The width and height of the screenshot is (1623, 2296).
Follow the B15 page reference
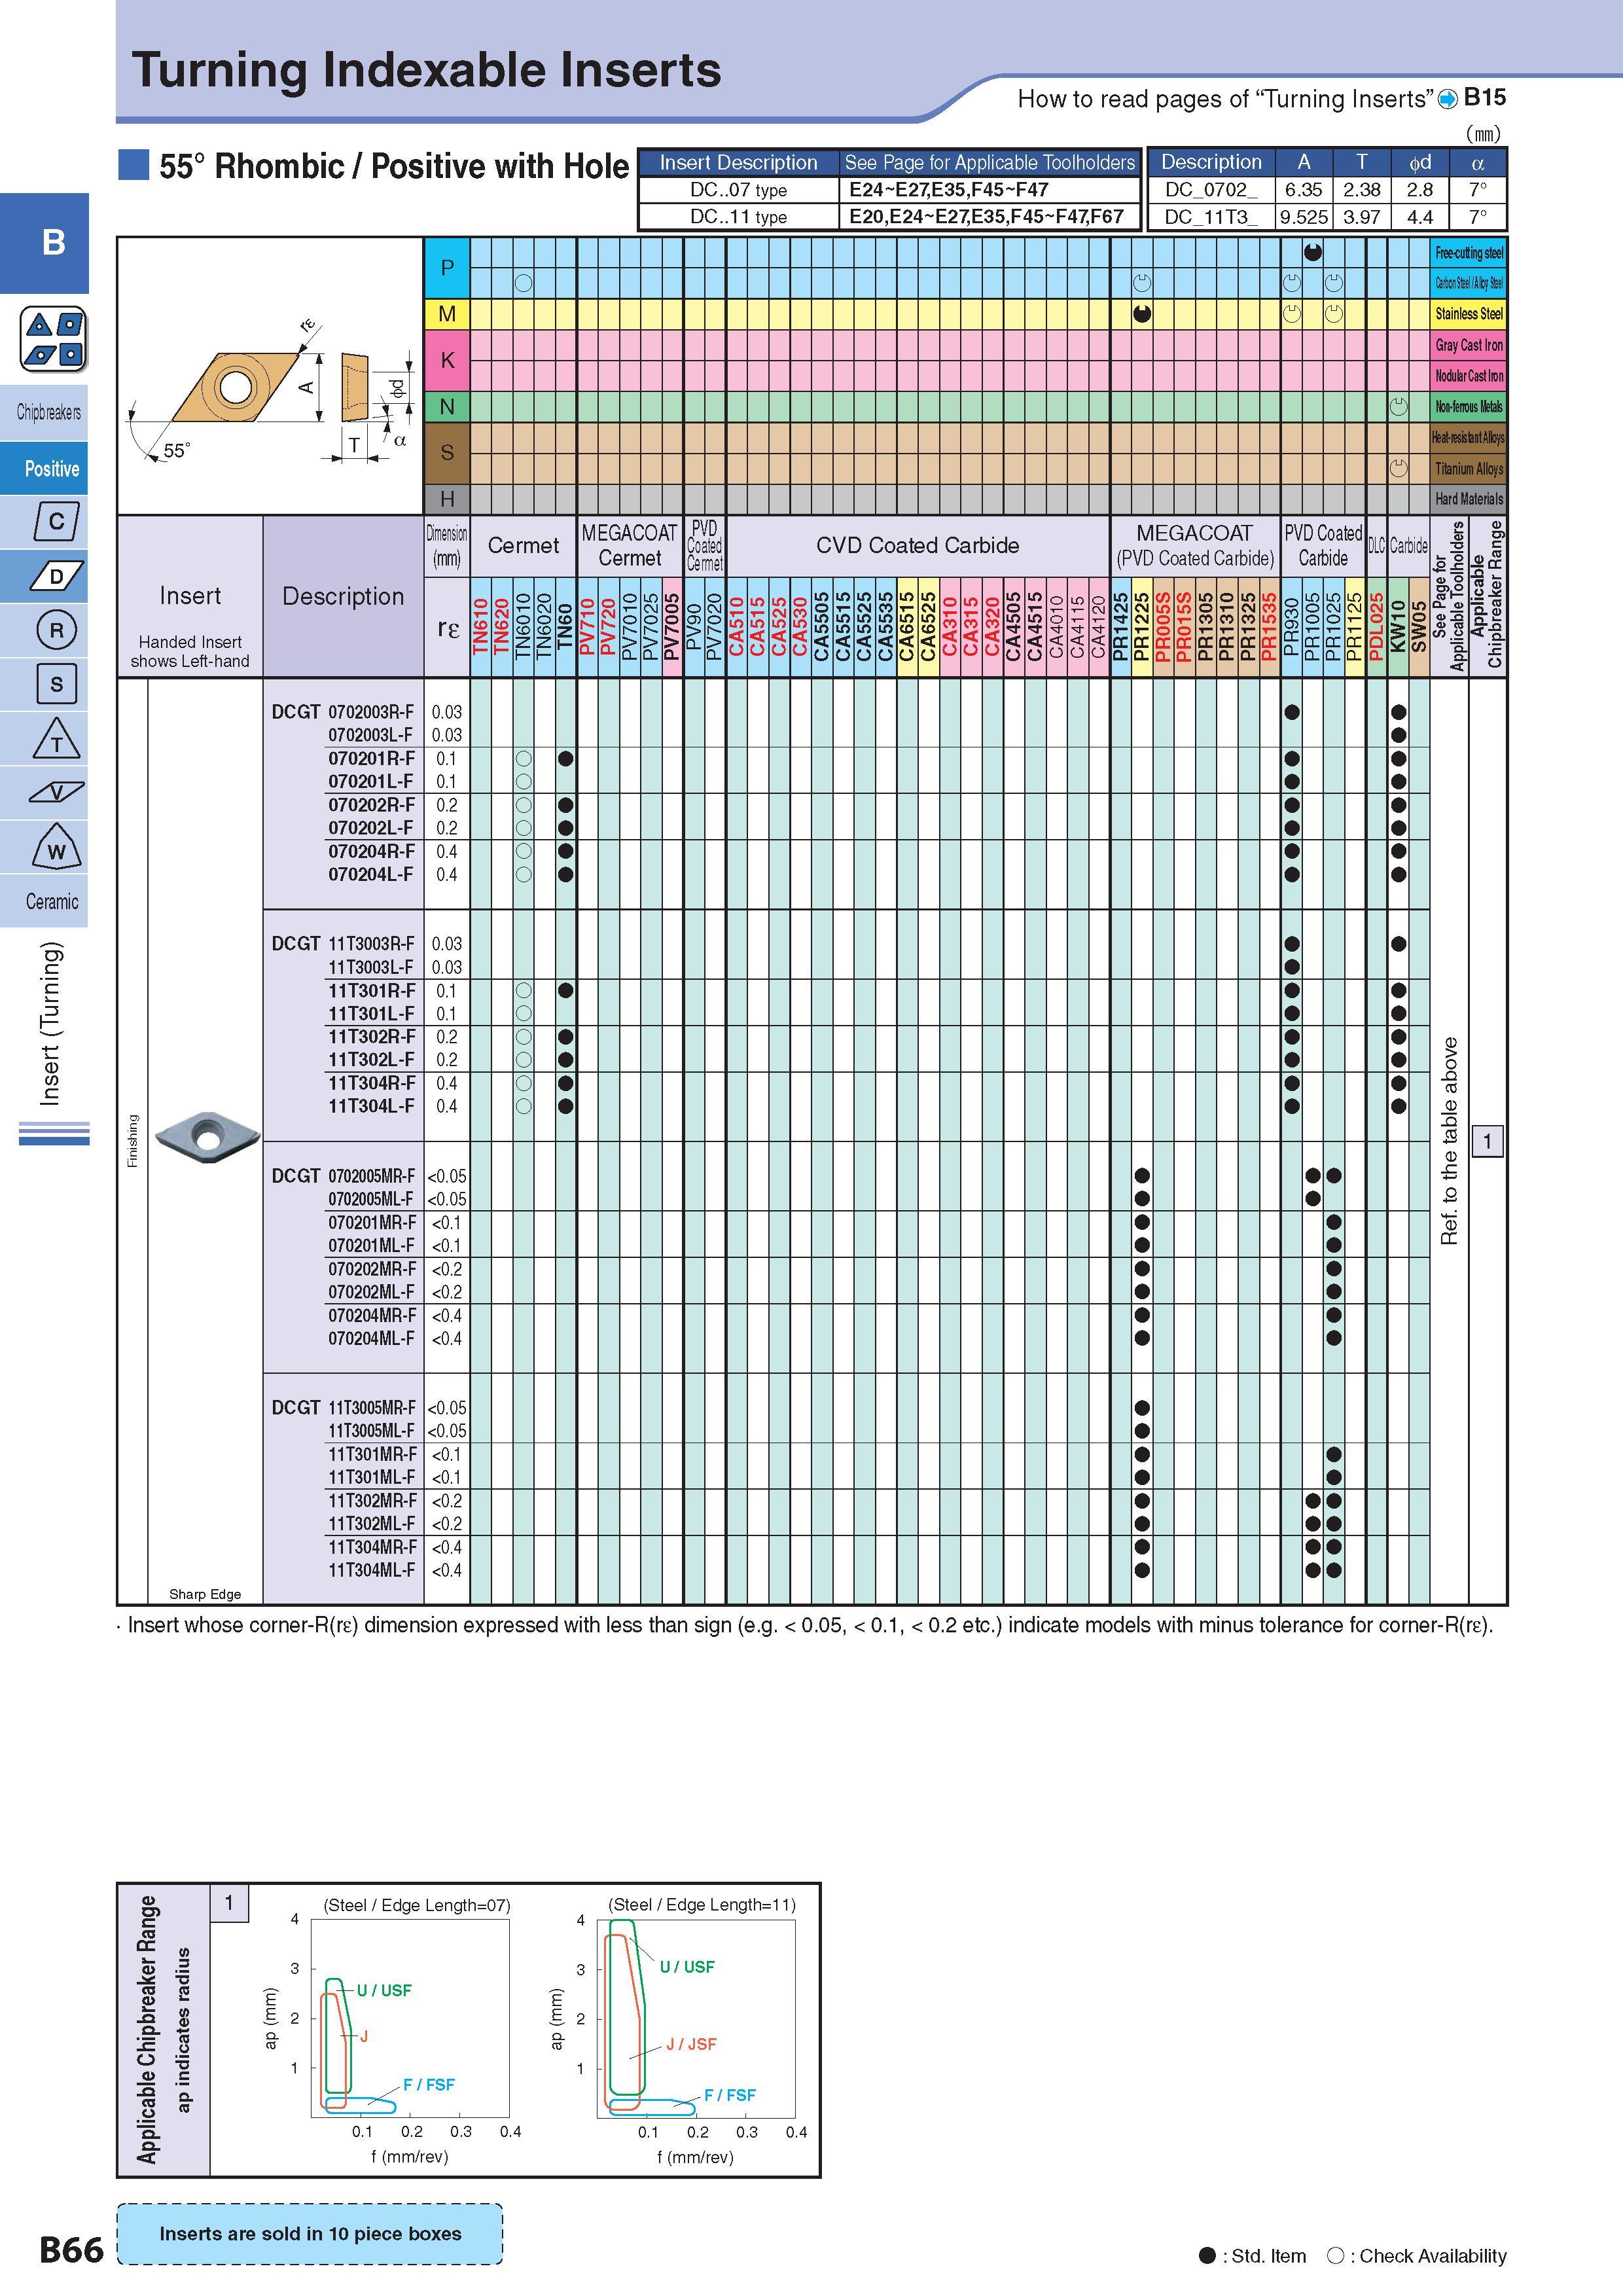[1484, 97]
